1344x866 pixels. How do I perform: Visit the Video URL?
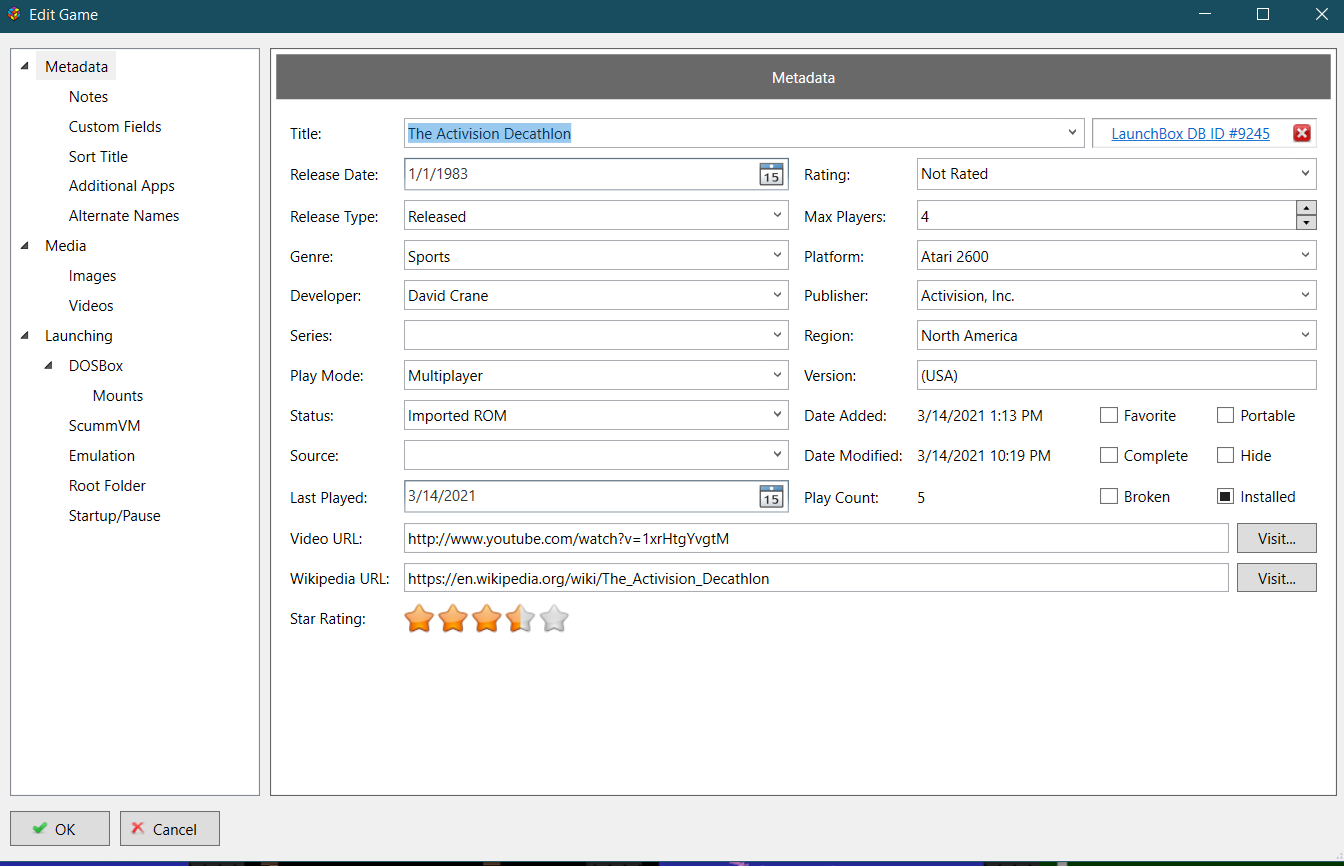point(1276,538)
